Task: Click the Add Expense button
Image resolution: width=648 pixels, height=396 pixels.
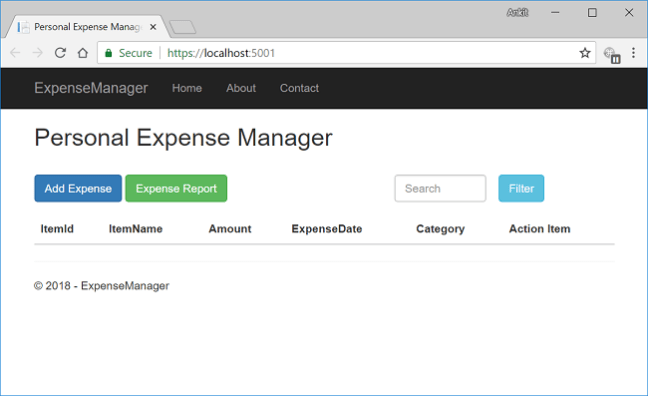Action: (78, 188)
